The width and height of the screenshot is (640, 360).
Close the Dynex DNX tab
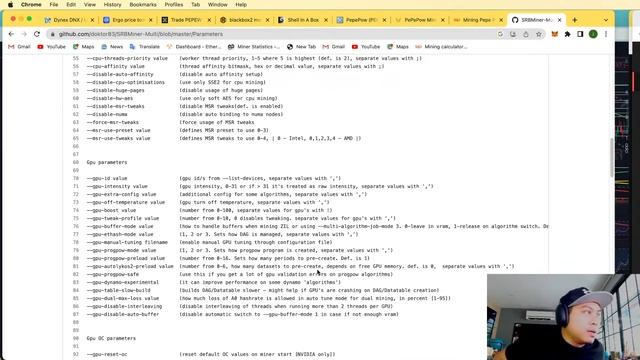point(92,20)
